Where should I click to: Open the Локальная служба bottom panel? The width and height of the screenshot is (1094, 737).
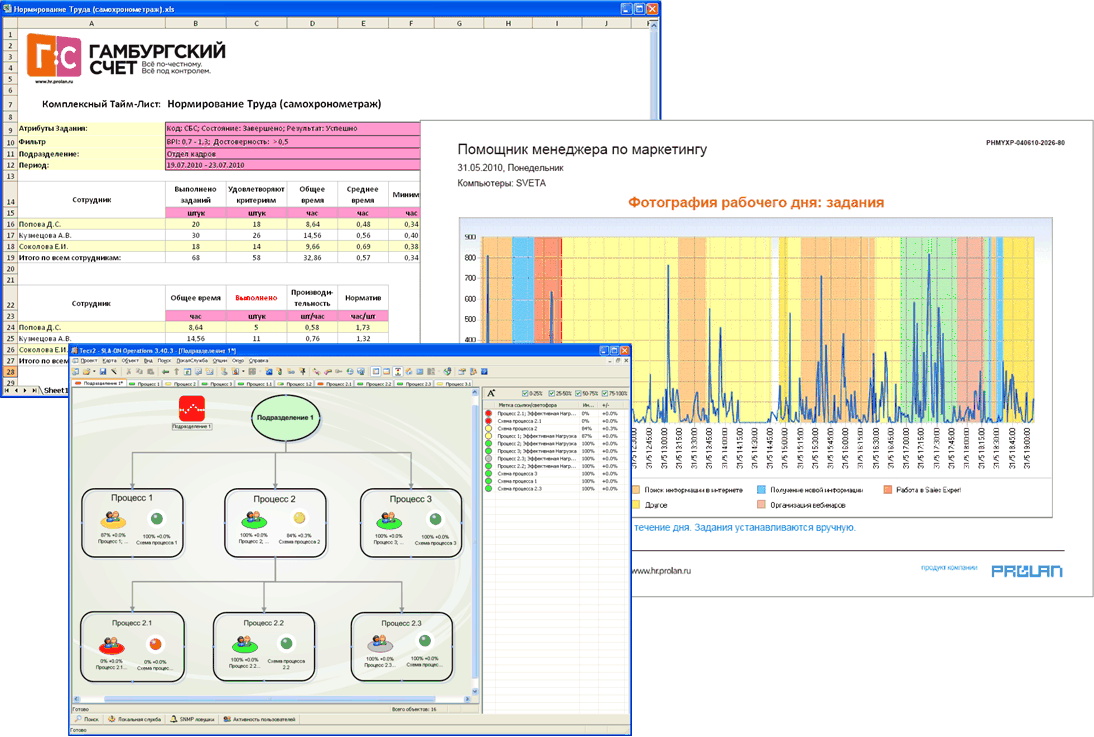coord(135,719)
